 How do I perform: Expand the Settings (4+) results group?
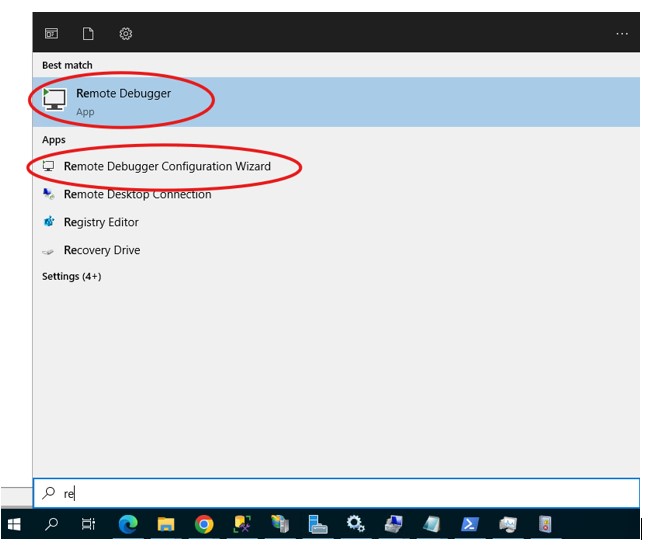(71, 276)
